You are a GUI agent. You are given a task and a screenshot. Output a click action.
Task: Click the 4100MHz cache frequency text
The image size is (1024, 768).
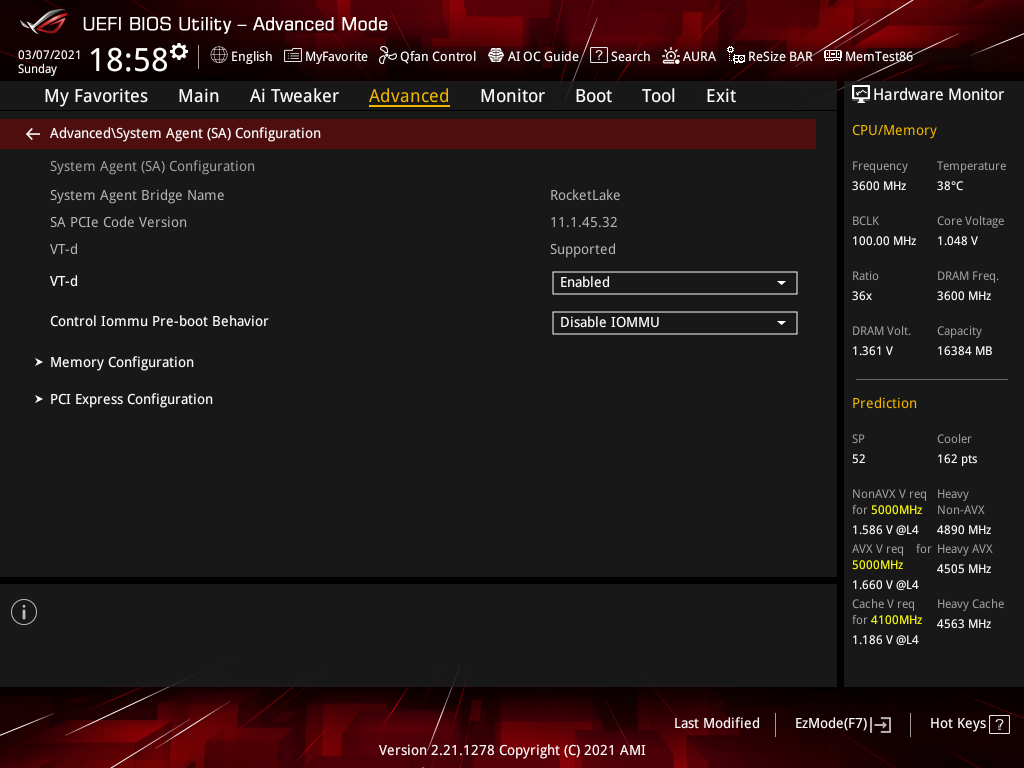click(897, 620)
